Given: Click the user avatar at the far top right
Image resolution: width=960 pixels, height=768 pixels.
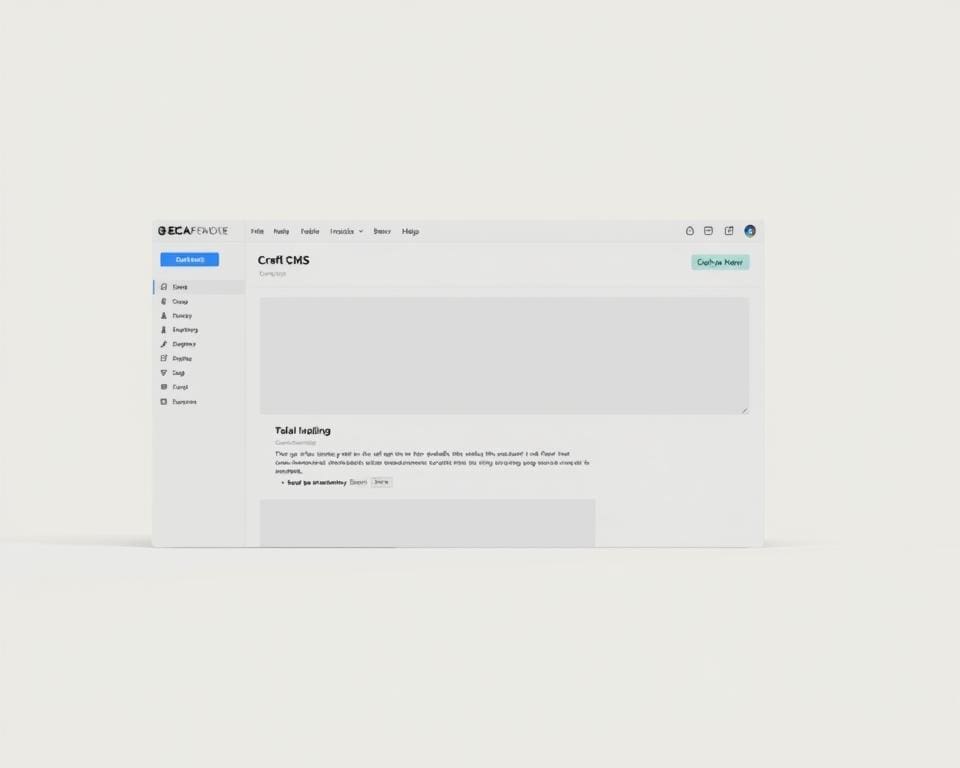Looking at the screenshot, I should (x=749, y=231).
